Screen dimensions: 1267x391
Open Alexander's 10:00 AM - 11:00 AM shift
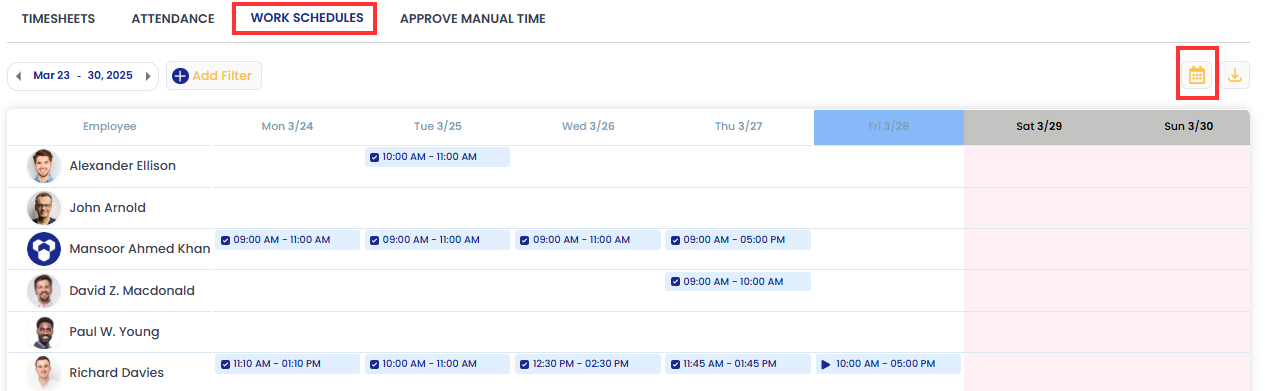[x=437, y=157]
